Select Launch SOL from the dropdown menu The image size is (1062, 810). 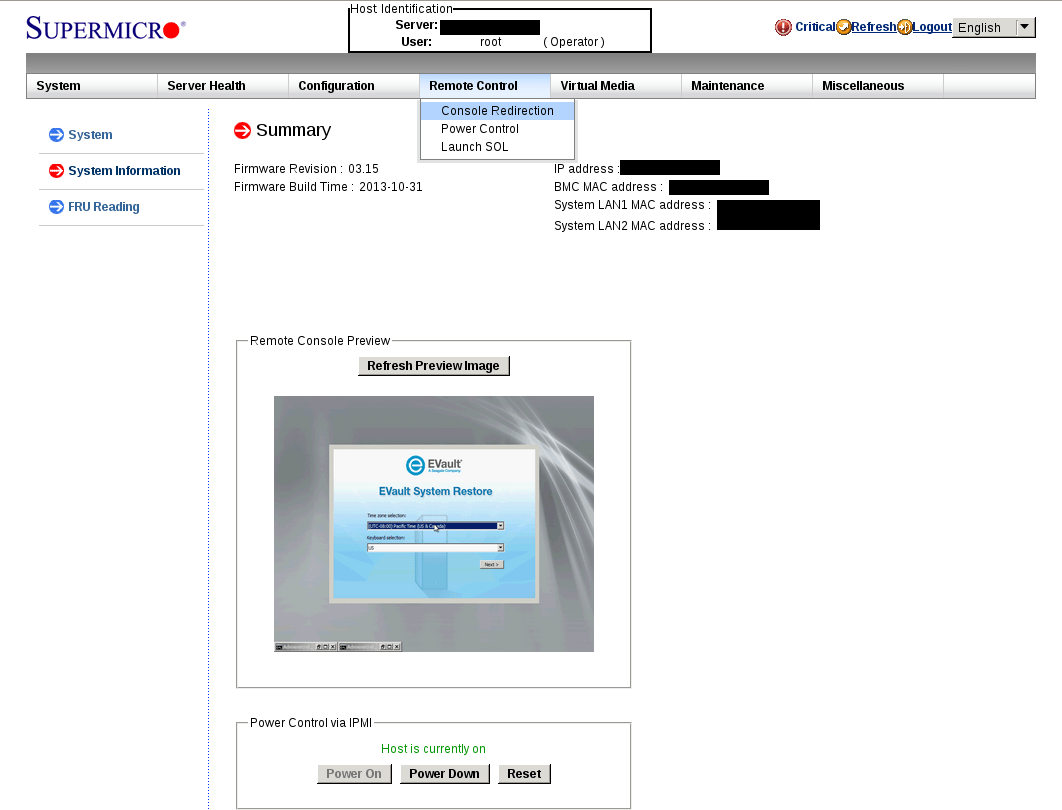coord(497,147)
